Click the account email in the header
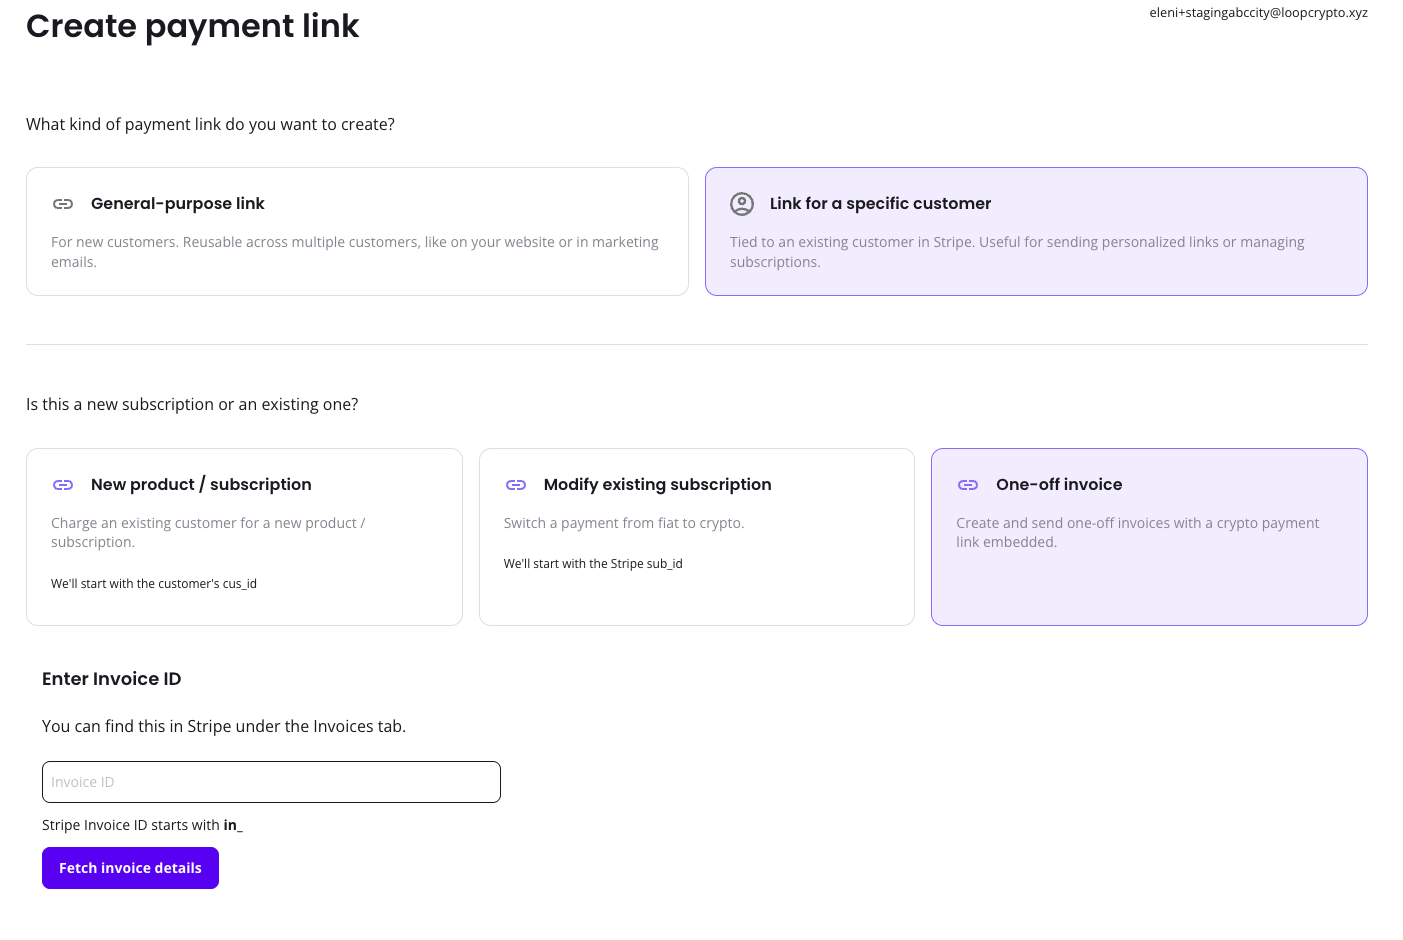This screenshot has height=940, width=1403. pyautogui.click(x=1258, y=13)
